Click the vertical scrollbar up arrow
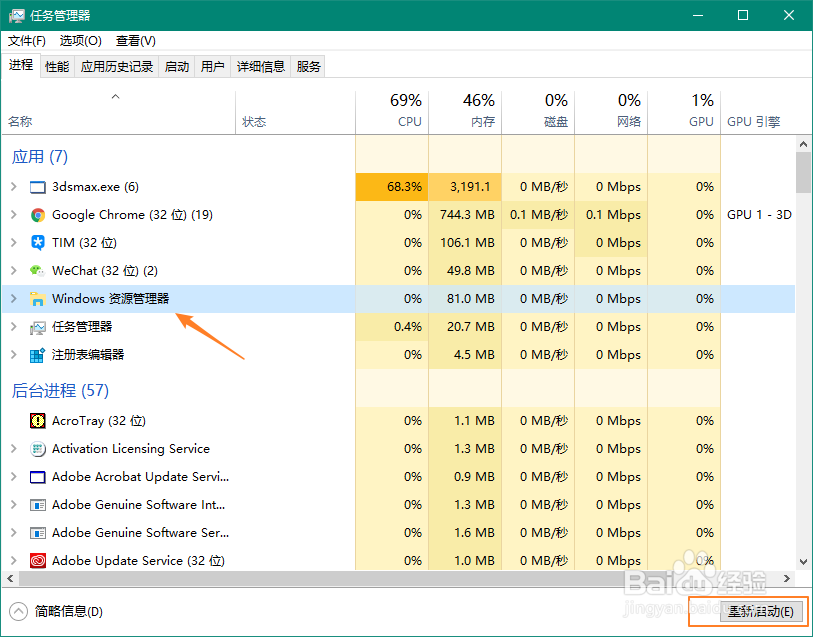 tap(804, 144)
